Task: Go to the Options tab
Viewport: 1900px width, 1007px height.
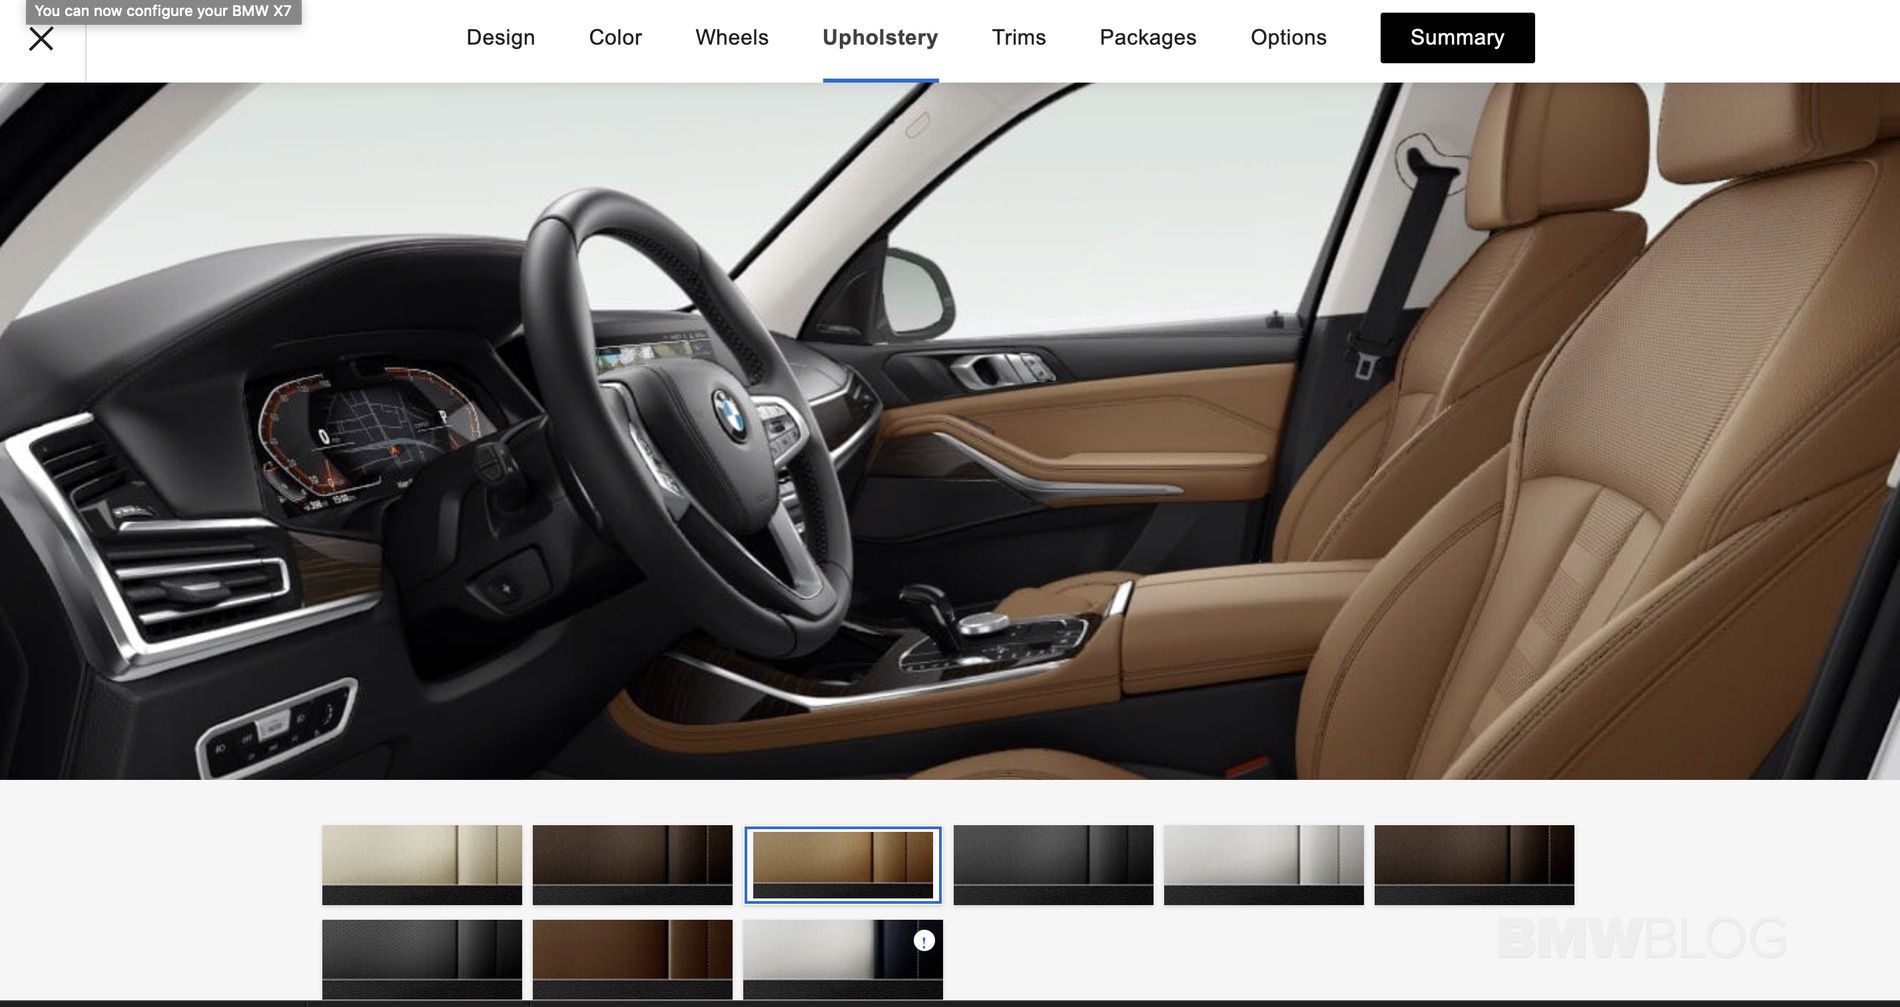Action: point(1288,38)
